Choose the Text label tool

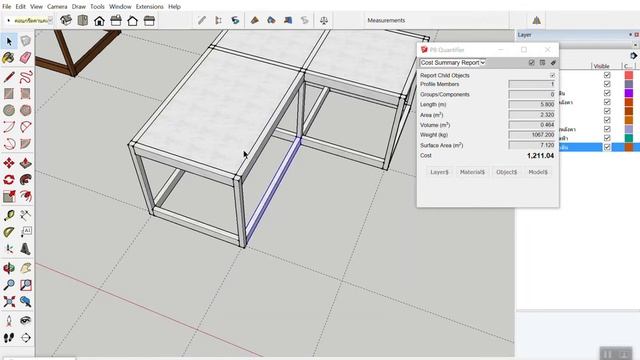(25, 232)
